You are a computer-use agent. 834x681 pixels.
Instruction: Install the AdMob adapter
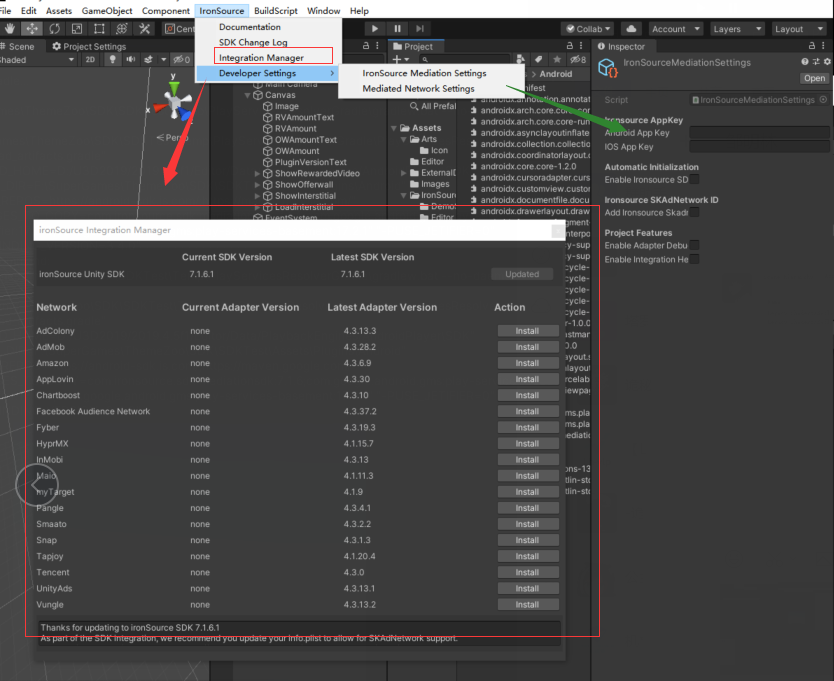528,347
